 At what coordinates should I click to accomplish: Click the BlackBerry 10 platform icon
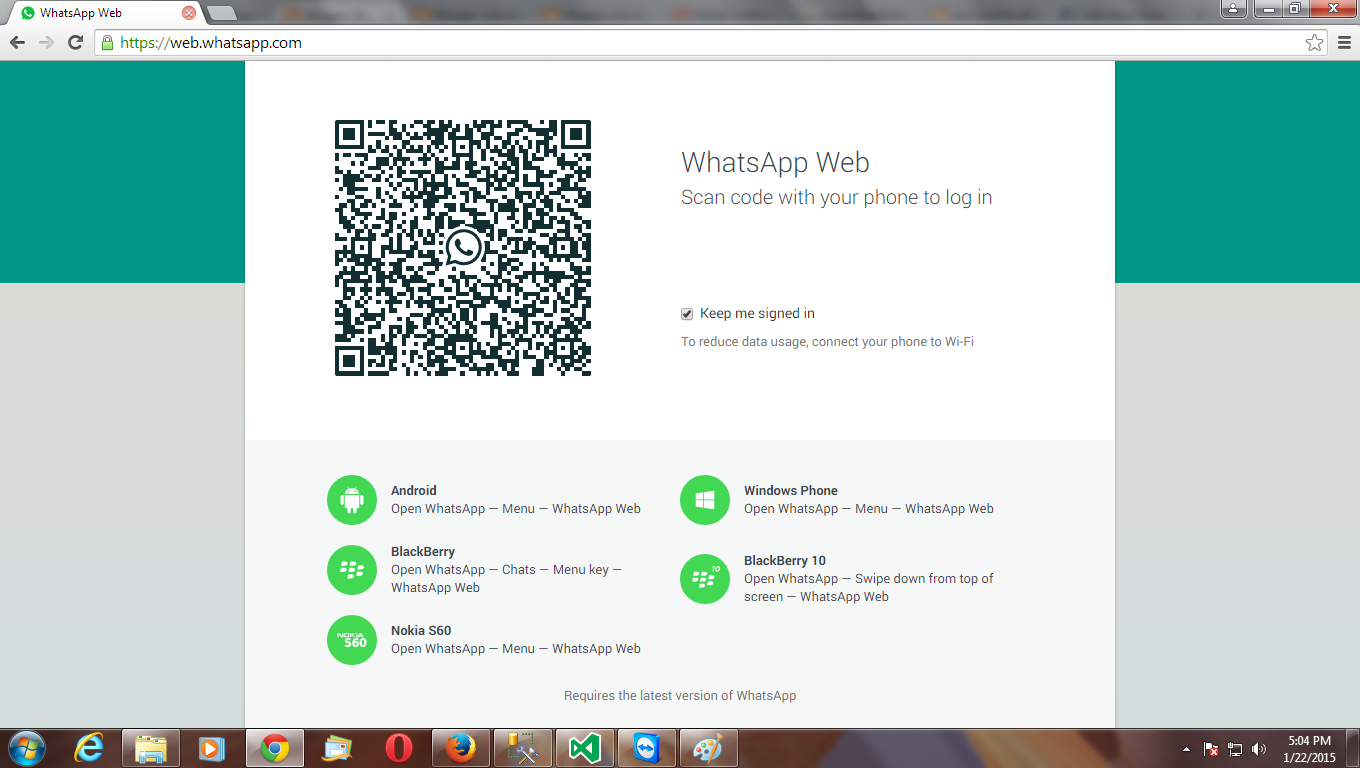point(705,579)
